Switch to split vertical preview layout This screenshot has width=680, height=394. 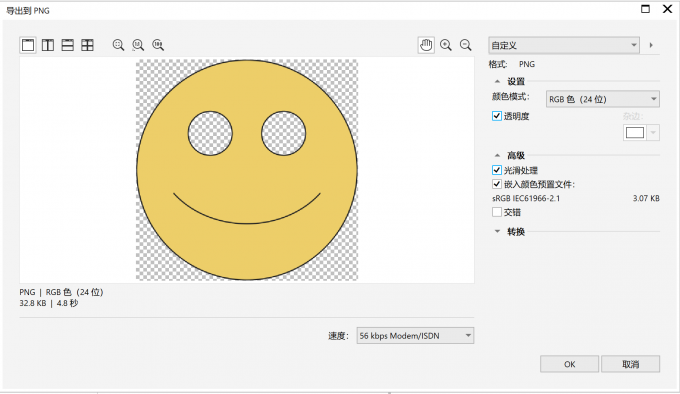coord(48,45)
